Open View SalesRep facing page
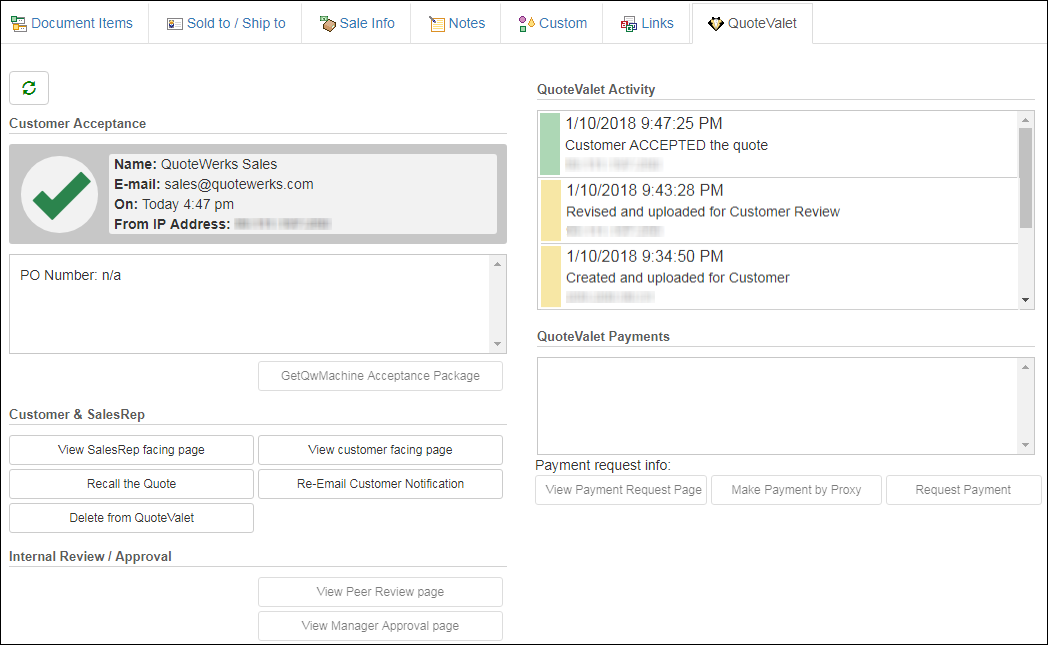 coord(131,450)
